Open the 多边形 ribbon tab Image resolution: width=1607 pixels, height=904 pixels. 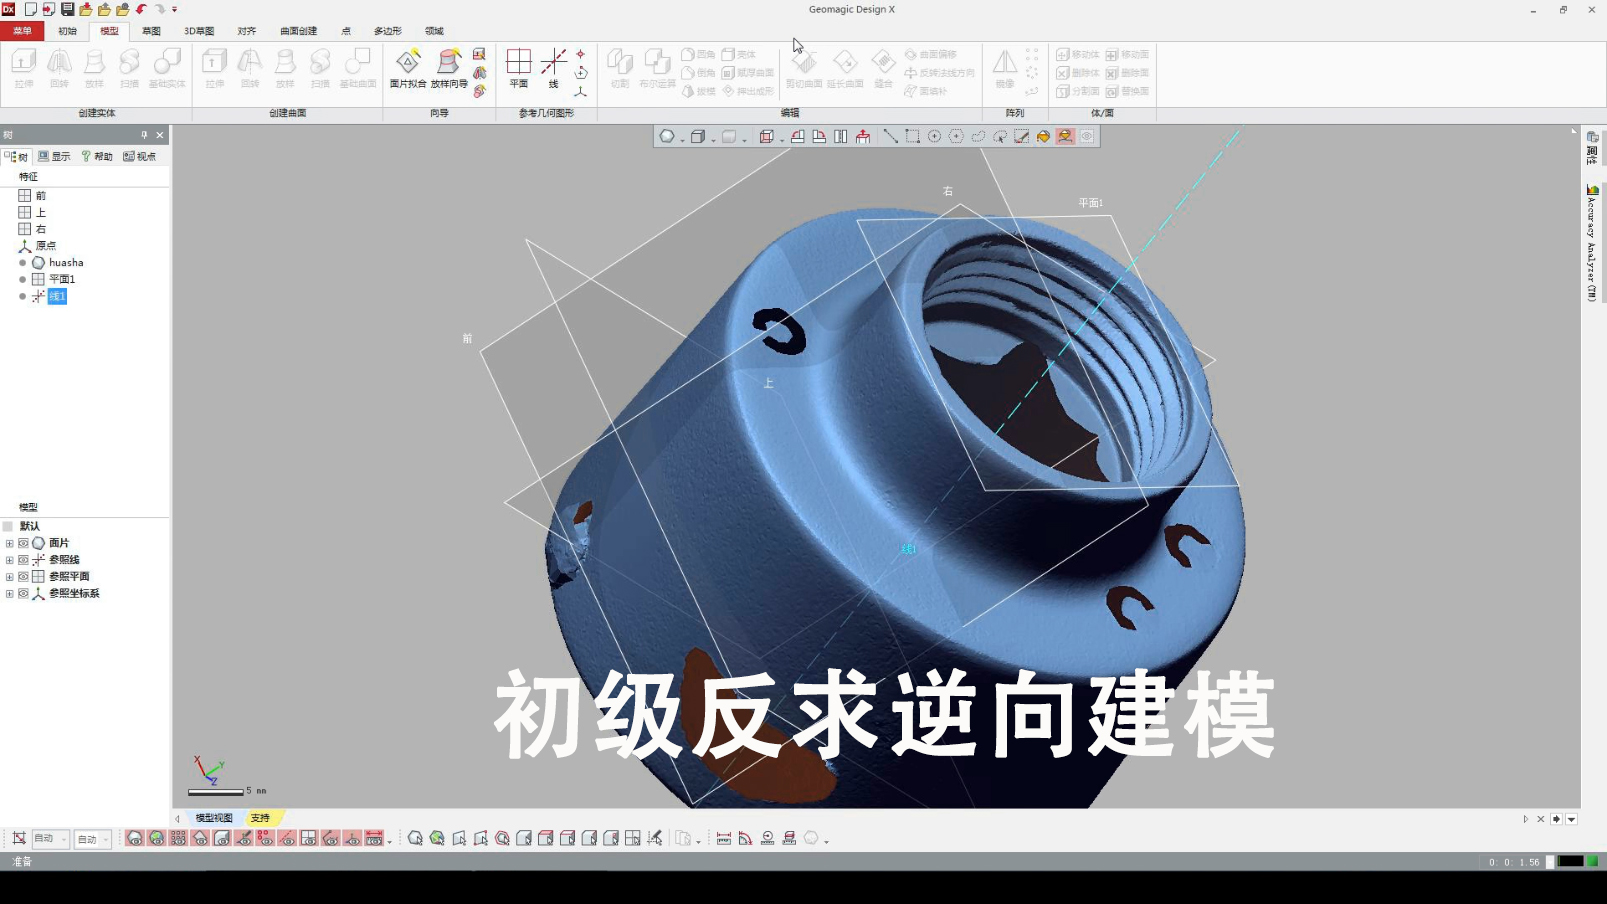point(387,31)
